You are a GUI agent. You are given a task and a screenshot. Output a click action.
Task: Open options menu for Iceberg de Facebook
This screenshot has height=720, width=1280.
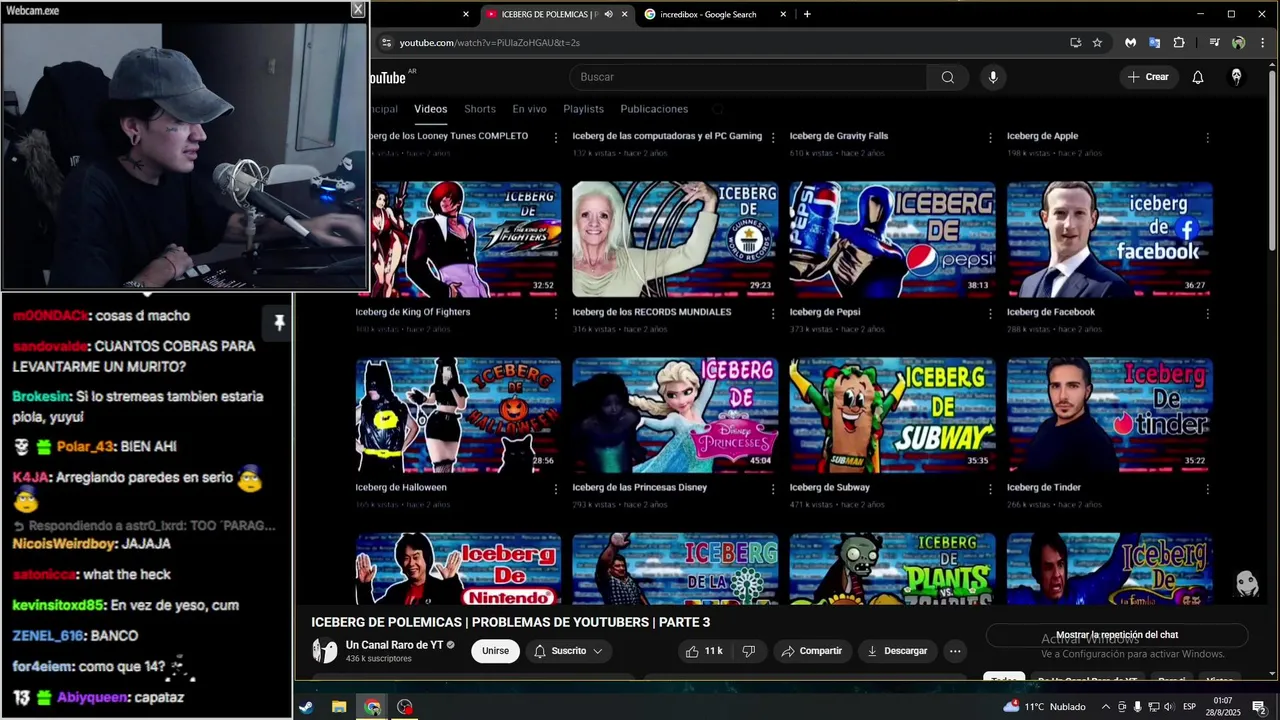click(1207, 313)
